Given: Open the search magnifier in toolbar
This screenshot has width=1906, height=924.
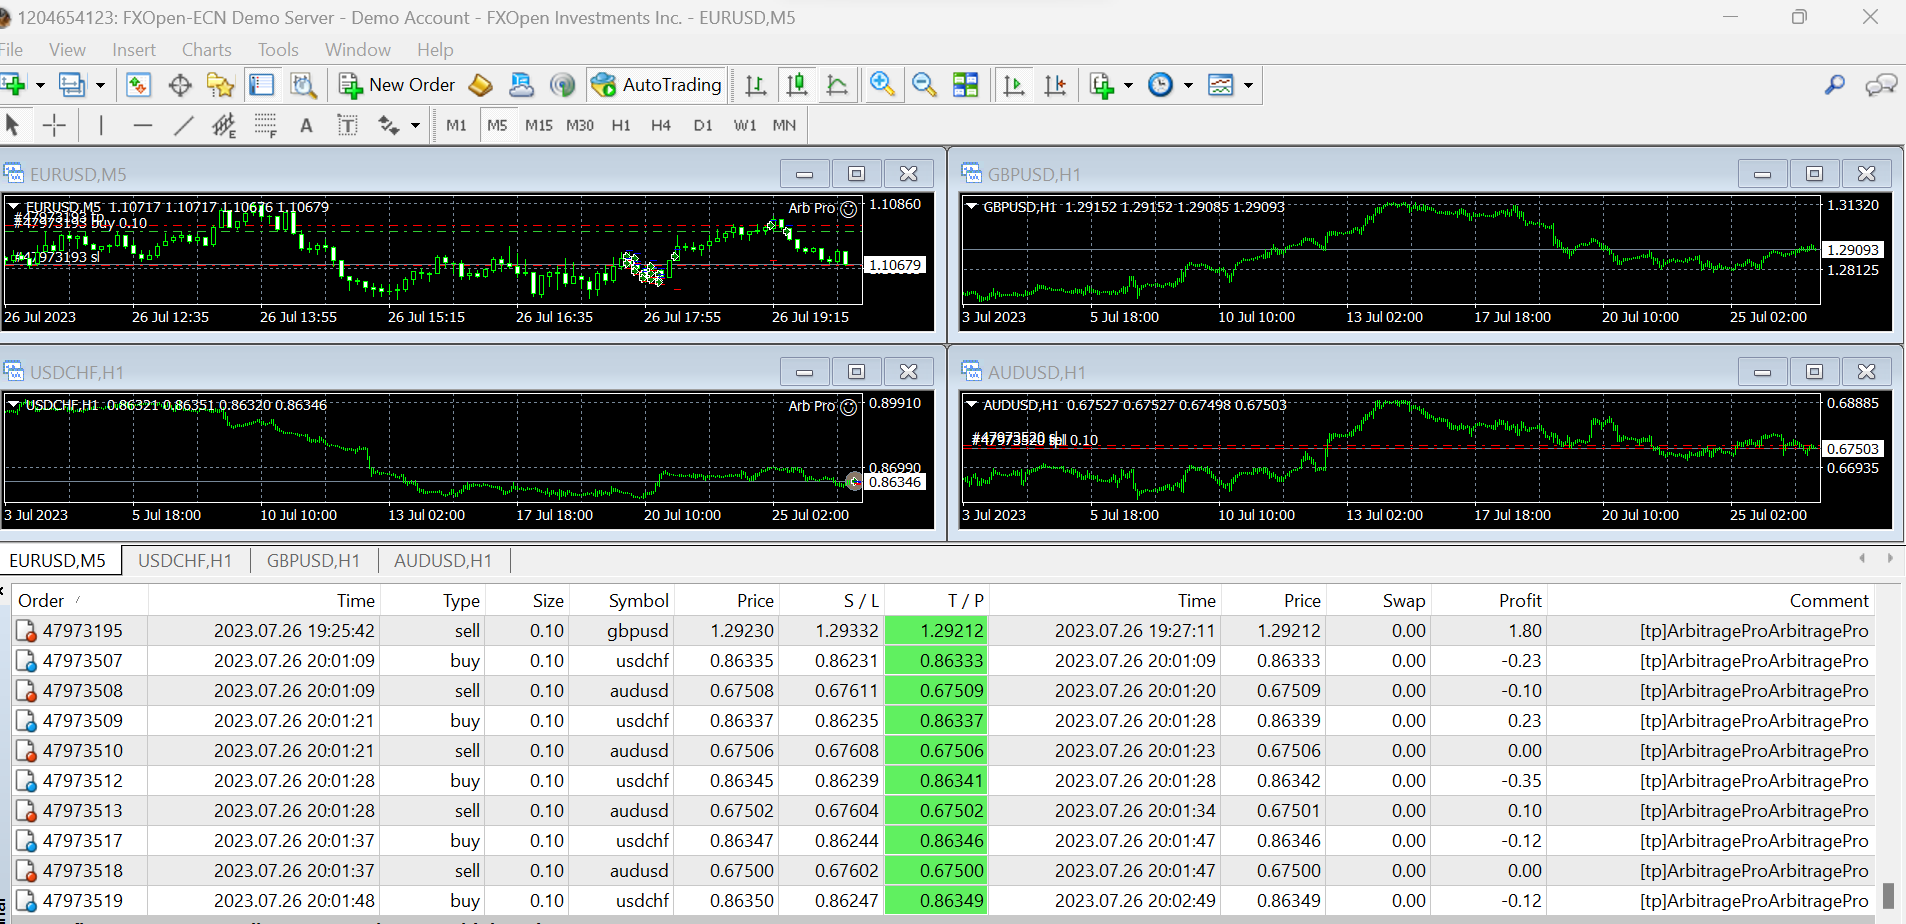Looking at the screenshot, I should tap(1834, 85).
